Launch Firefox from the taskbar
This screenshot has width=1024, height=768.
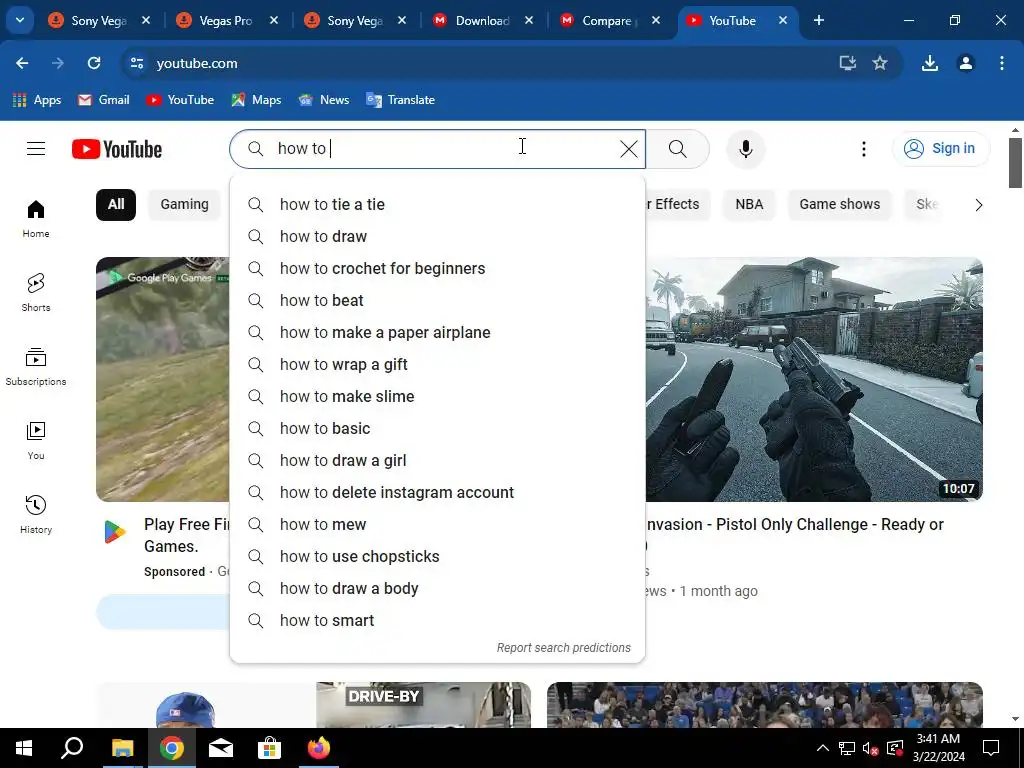click(319, 748)
